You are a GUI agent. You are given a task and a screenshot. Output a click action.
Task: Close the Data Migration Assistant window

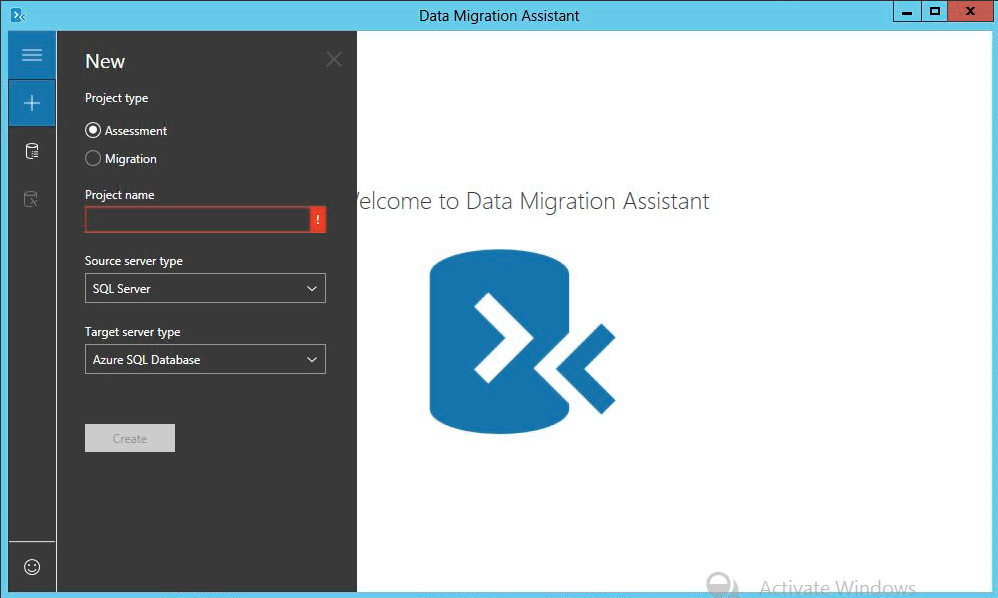click(970, 11)
